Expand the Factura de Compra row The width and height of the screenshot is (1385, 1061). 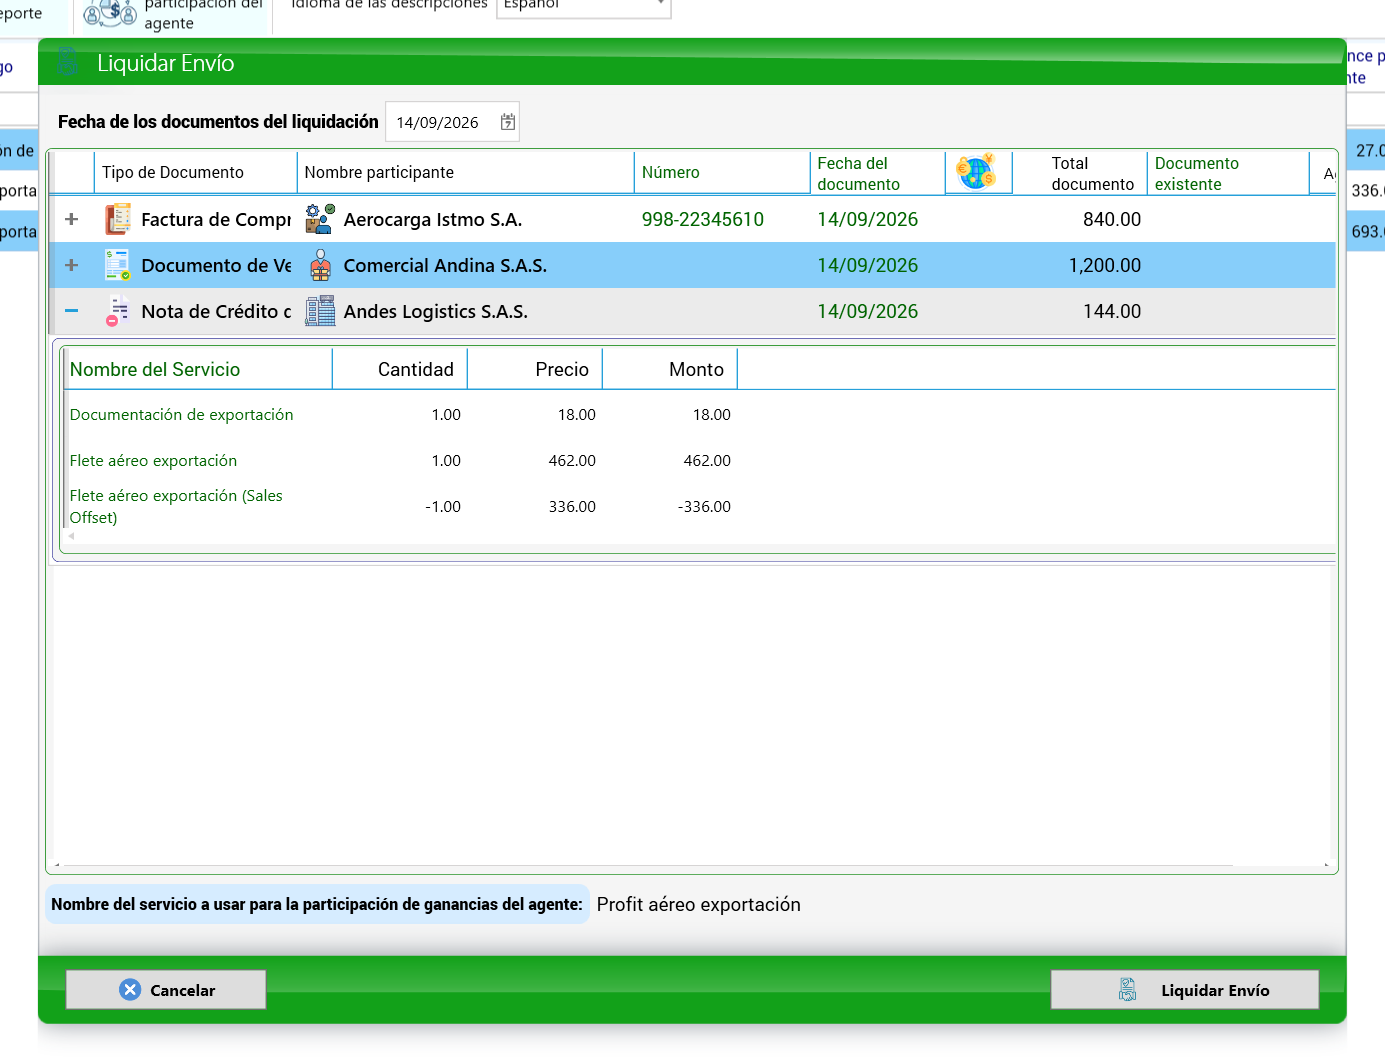(x=72, y=219)
